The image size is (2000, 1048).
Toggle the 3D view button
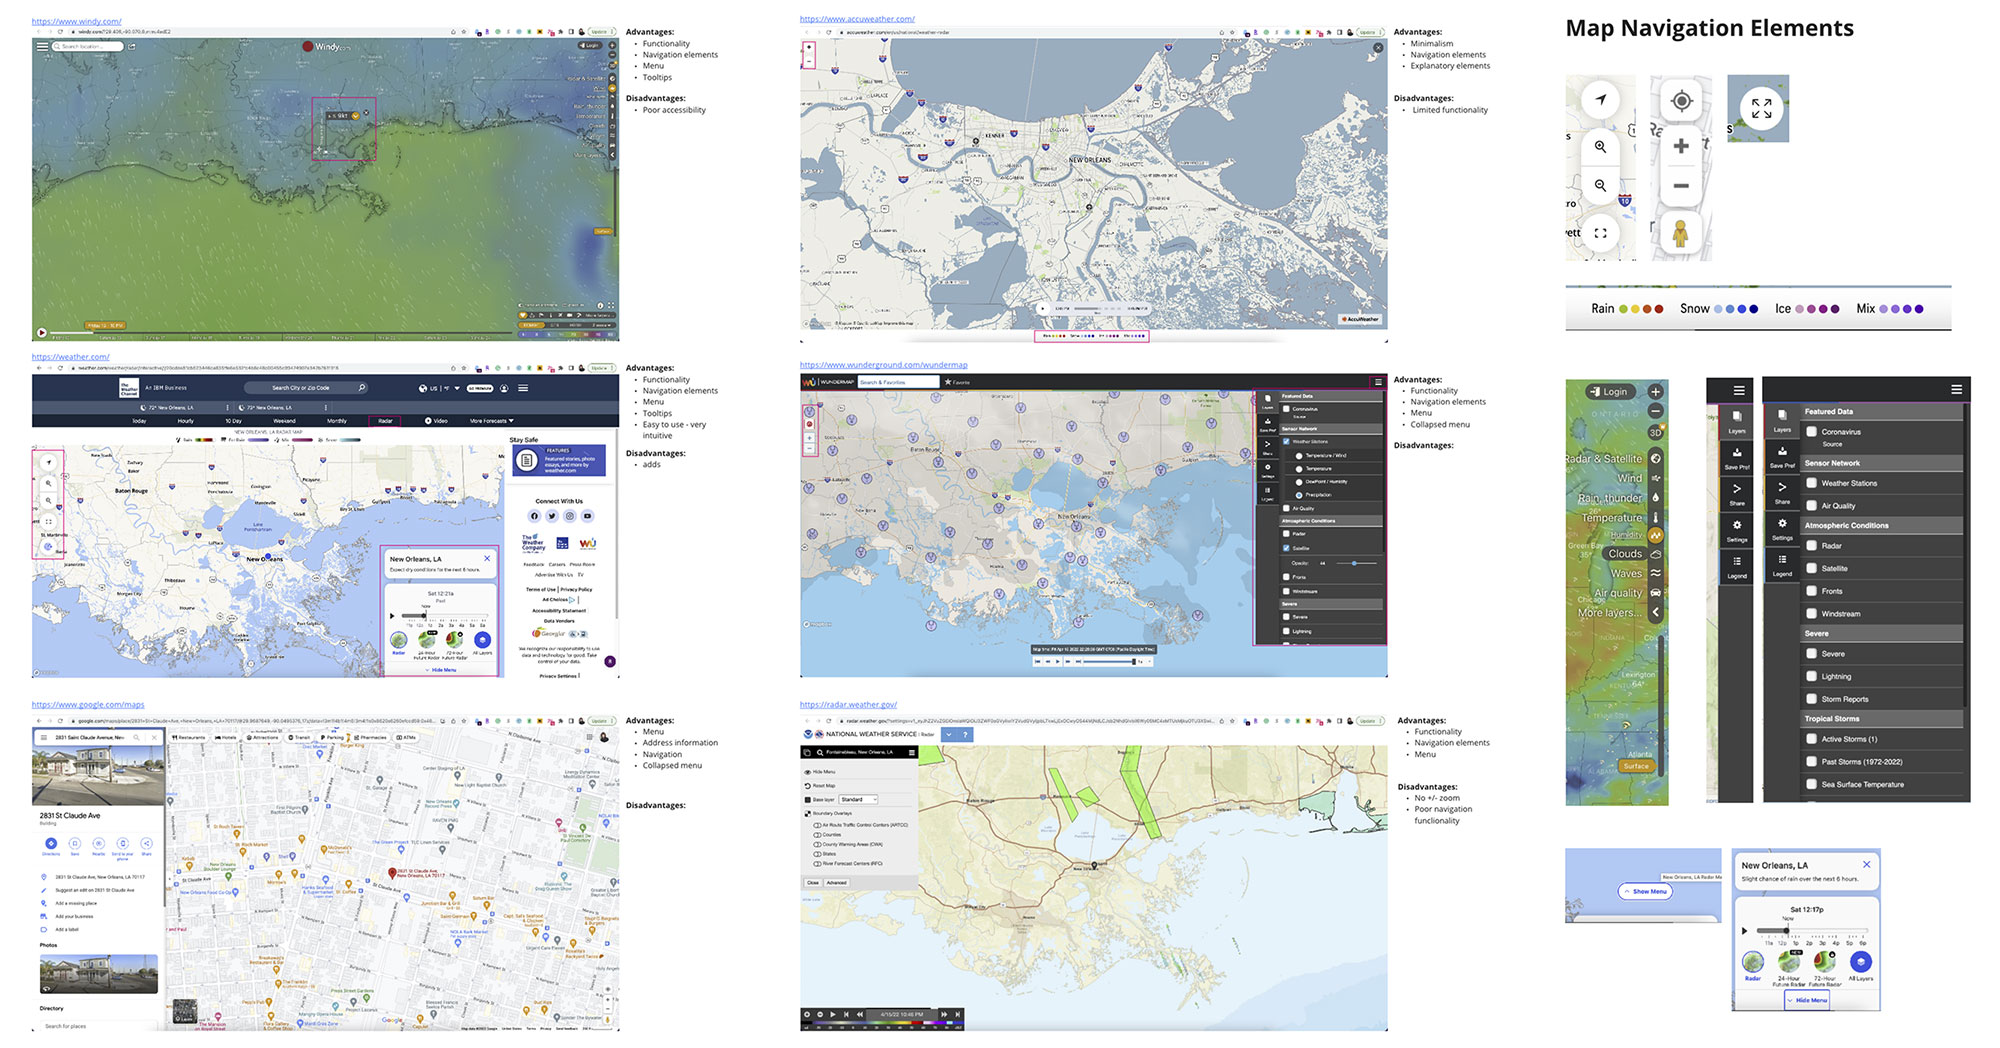[1655, 432]
